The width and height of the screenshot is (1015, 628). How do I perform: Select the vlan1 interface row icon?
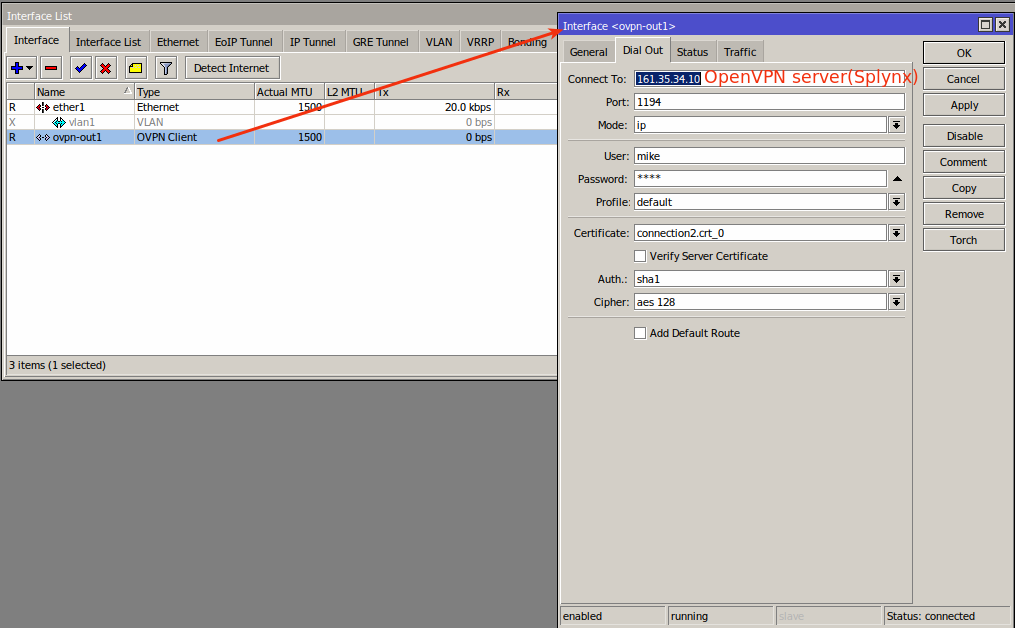pyautogui.click(x=59, y=122)
